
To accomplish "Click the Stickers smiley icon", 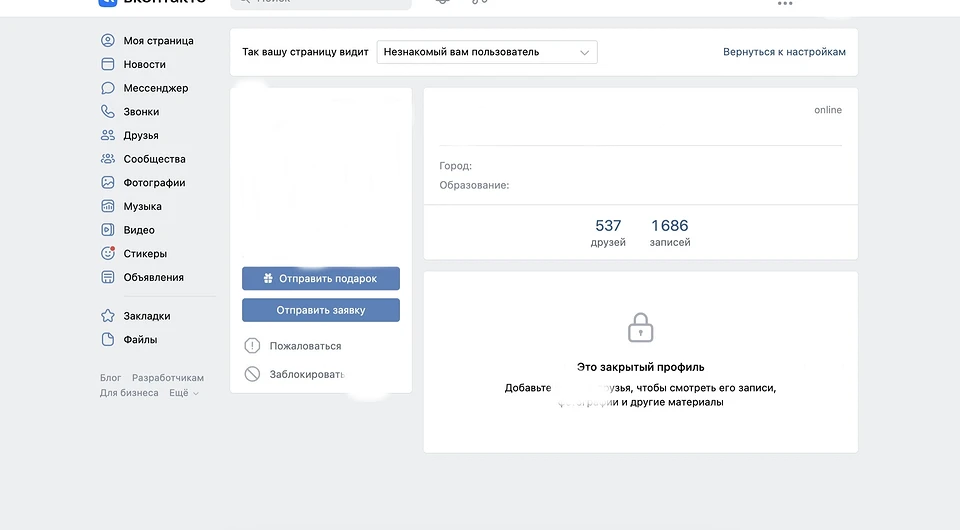I will click(x=108, y=254).
